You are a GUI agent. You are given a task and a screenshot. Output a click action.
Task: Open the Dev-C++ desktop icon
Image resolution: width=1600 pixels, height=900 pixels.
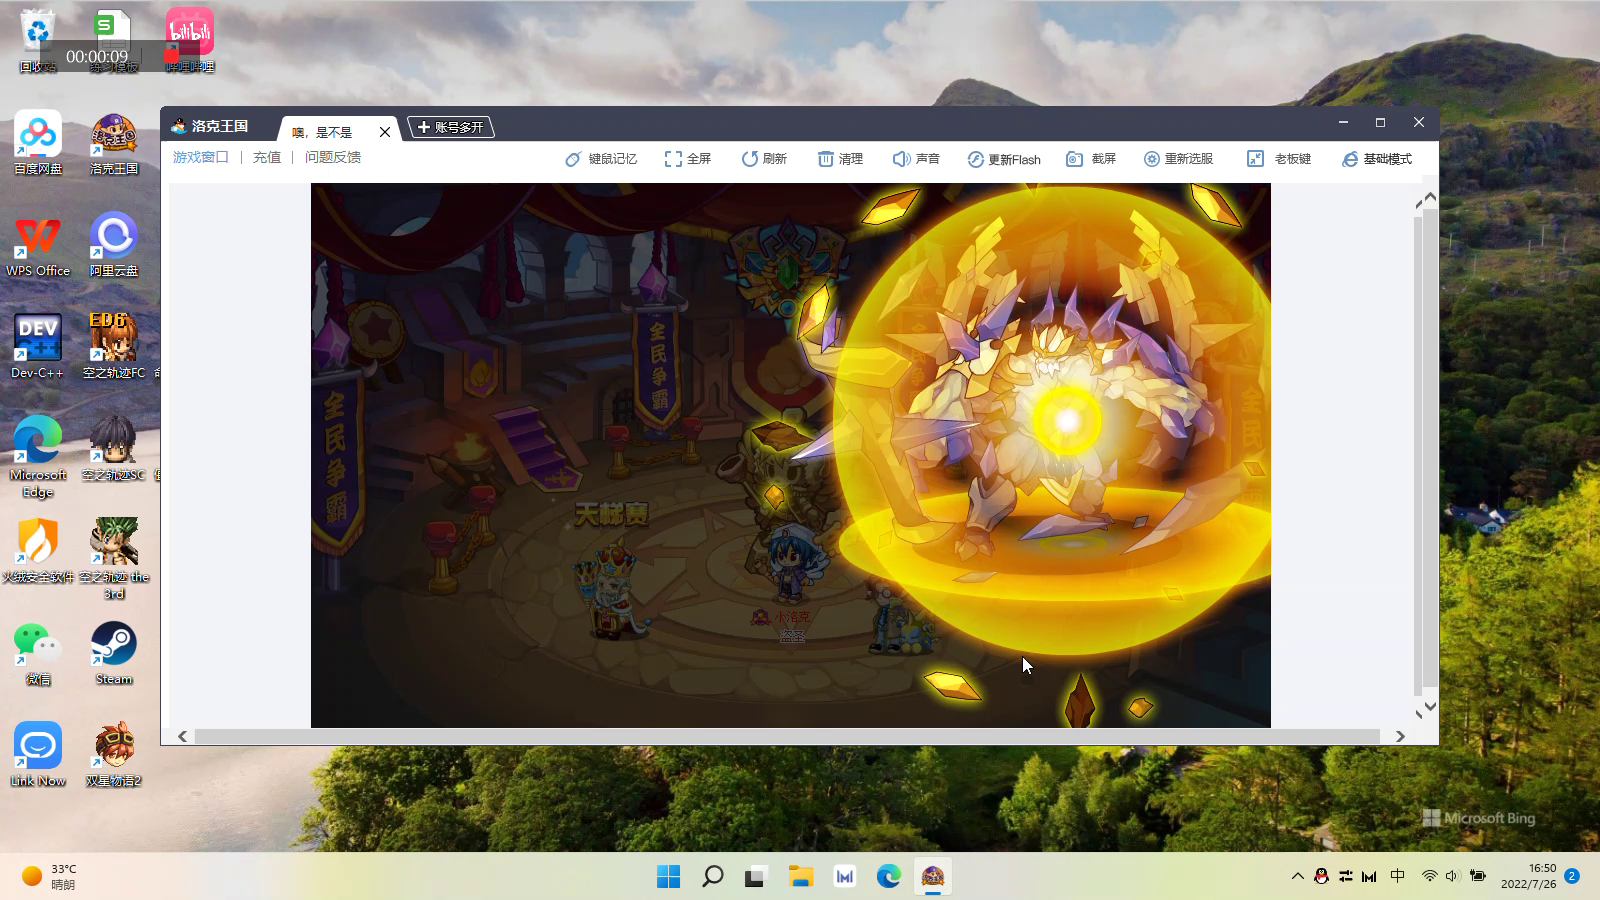[x=38, y=347]
